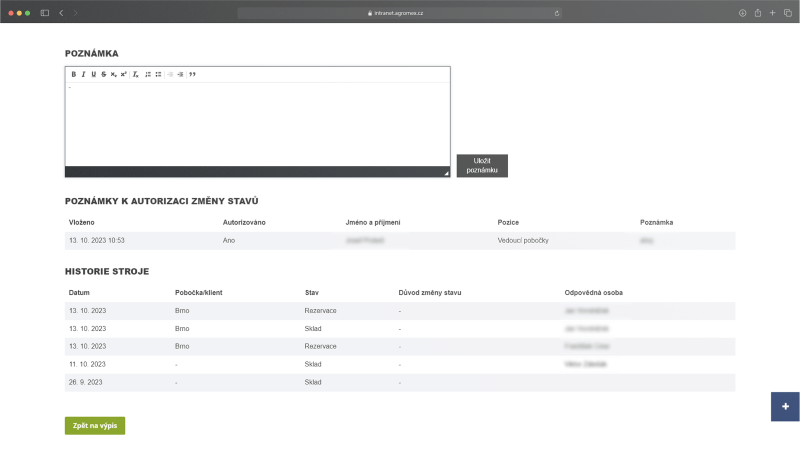
Task: Toggle bold formatting in note editor
Action: click(73, 74)
